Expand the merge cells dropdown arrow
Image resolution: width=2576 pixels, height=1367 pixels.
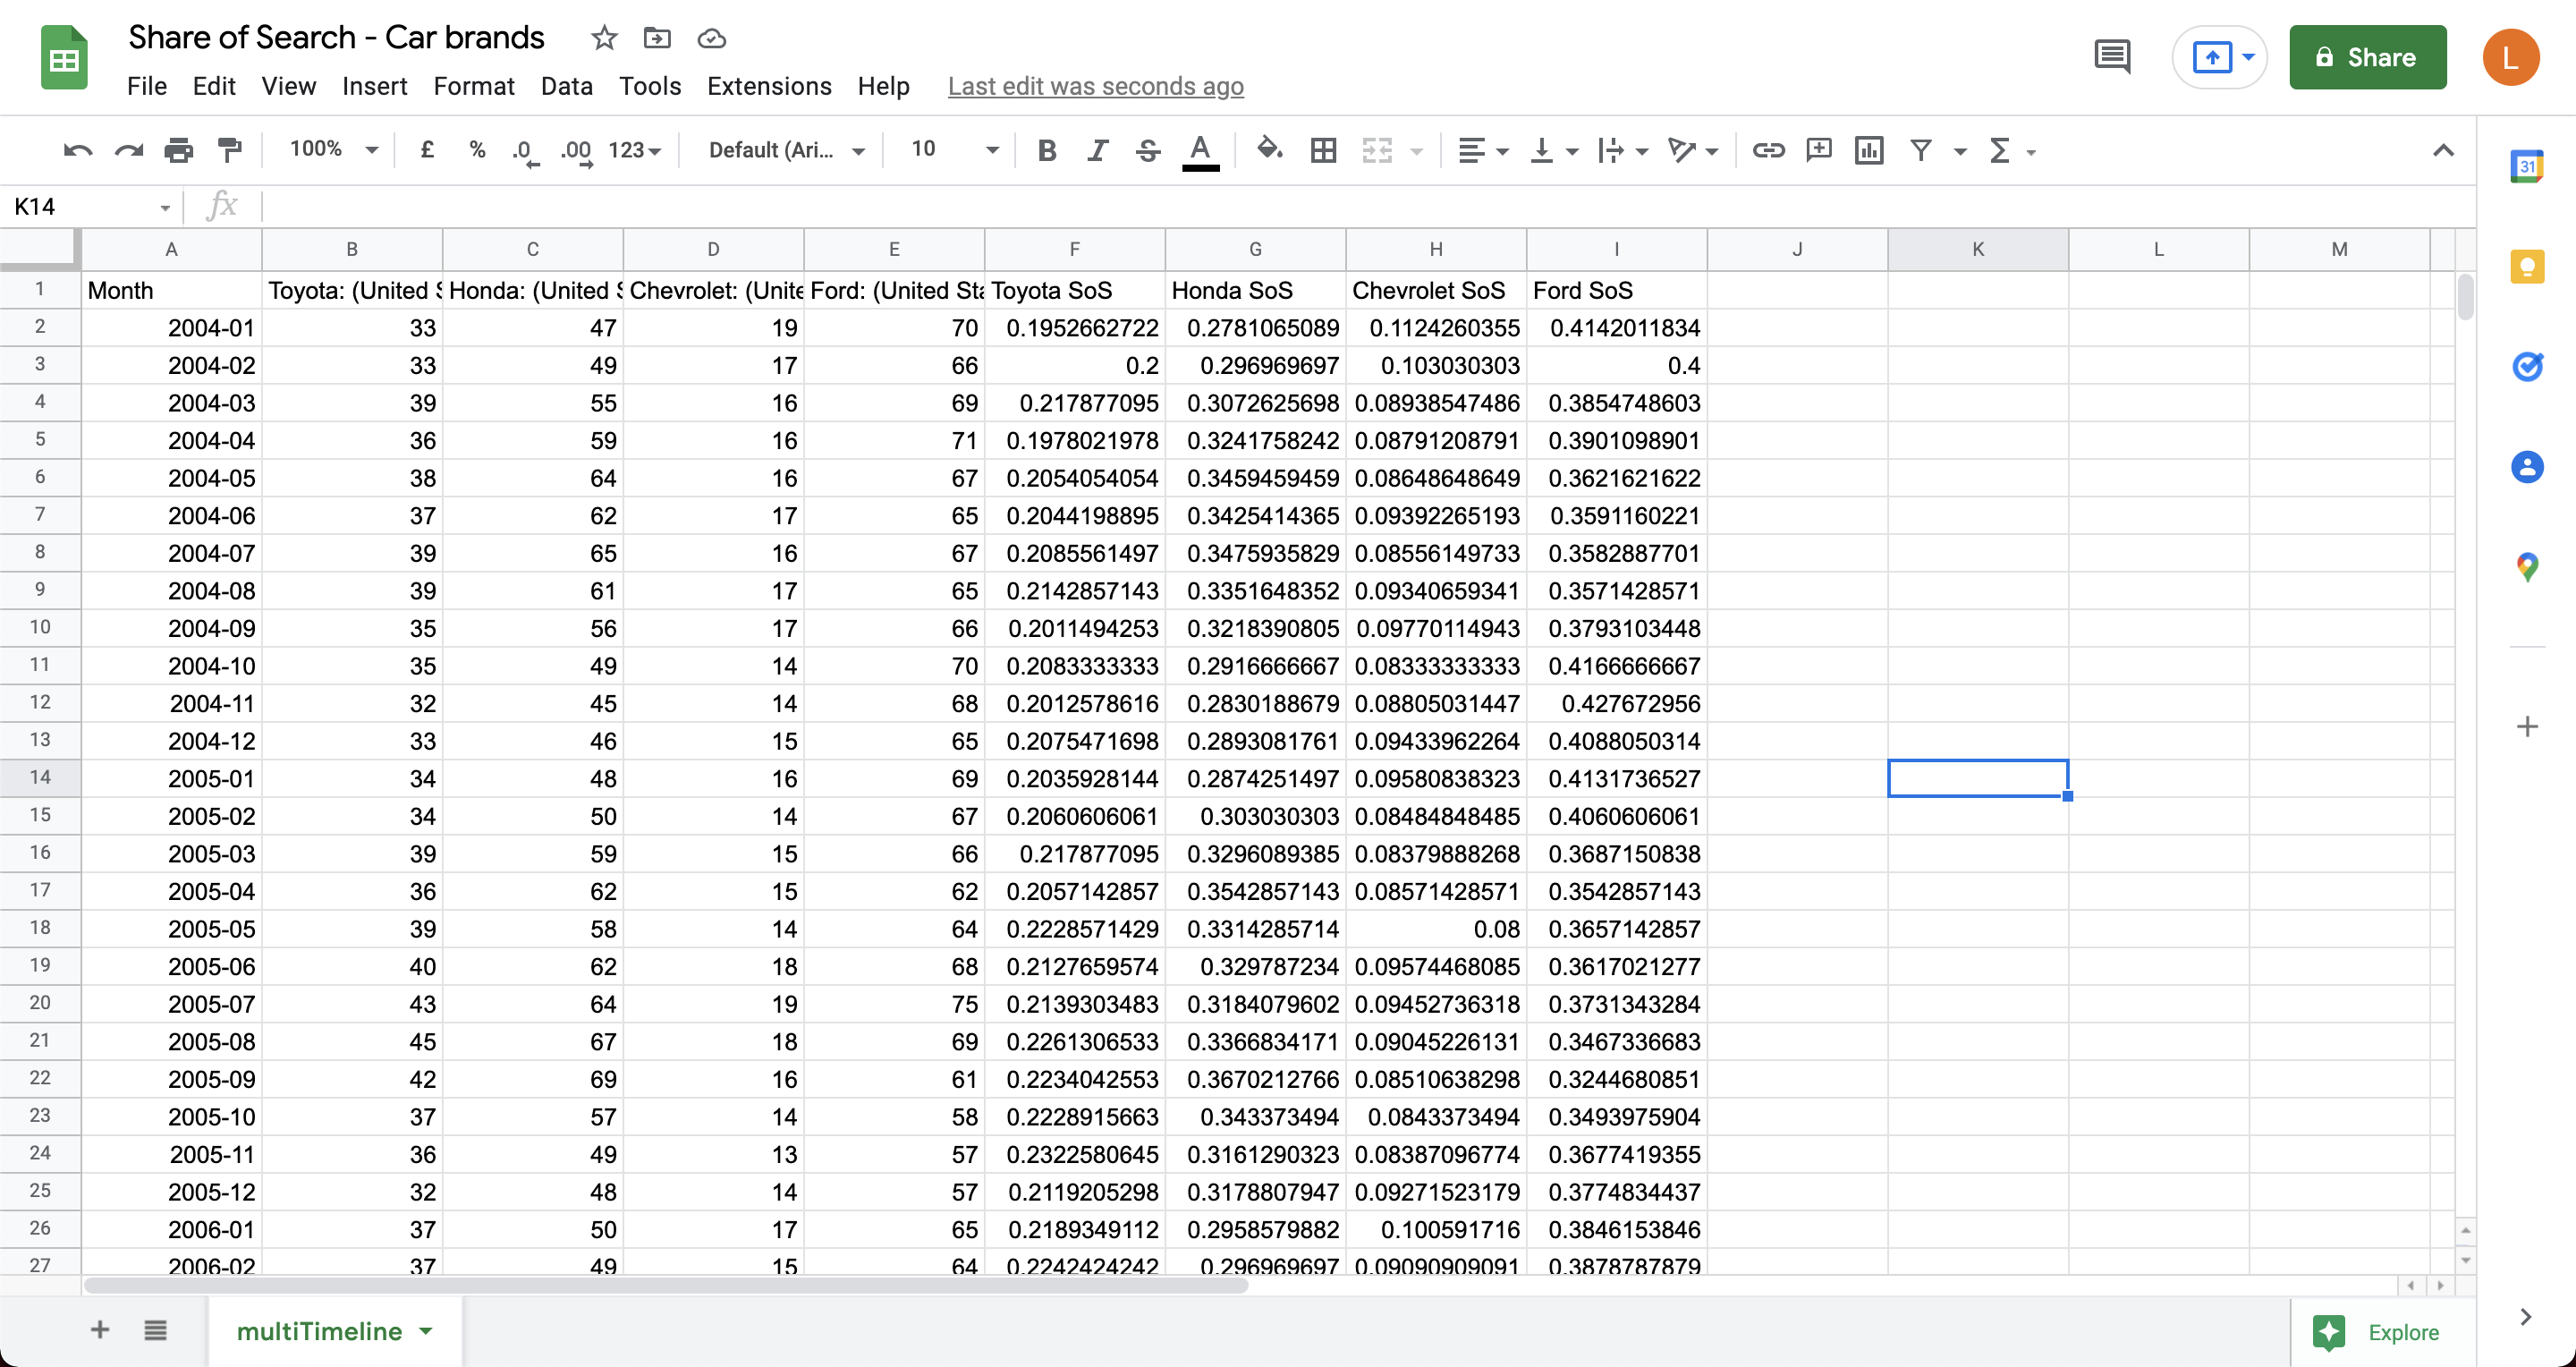point(1416,151)
